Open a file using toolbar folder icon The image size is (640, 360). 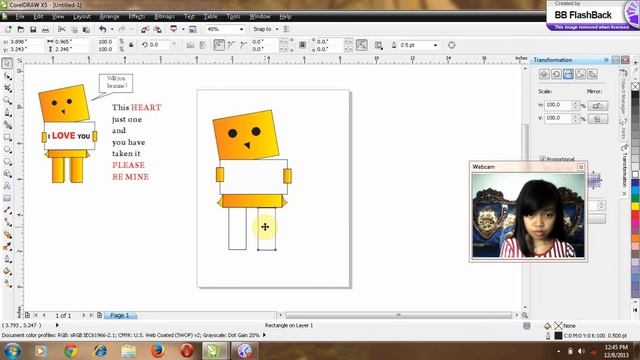tap(20, 29)
